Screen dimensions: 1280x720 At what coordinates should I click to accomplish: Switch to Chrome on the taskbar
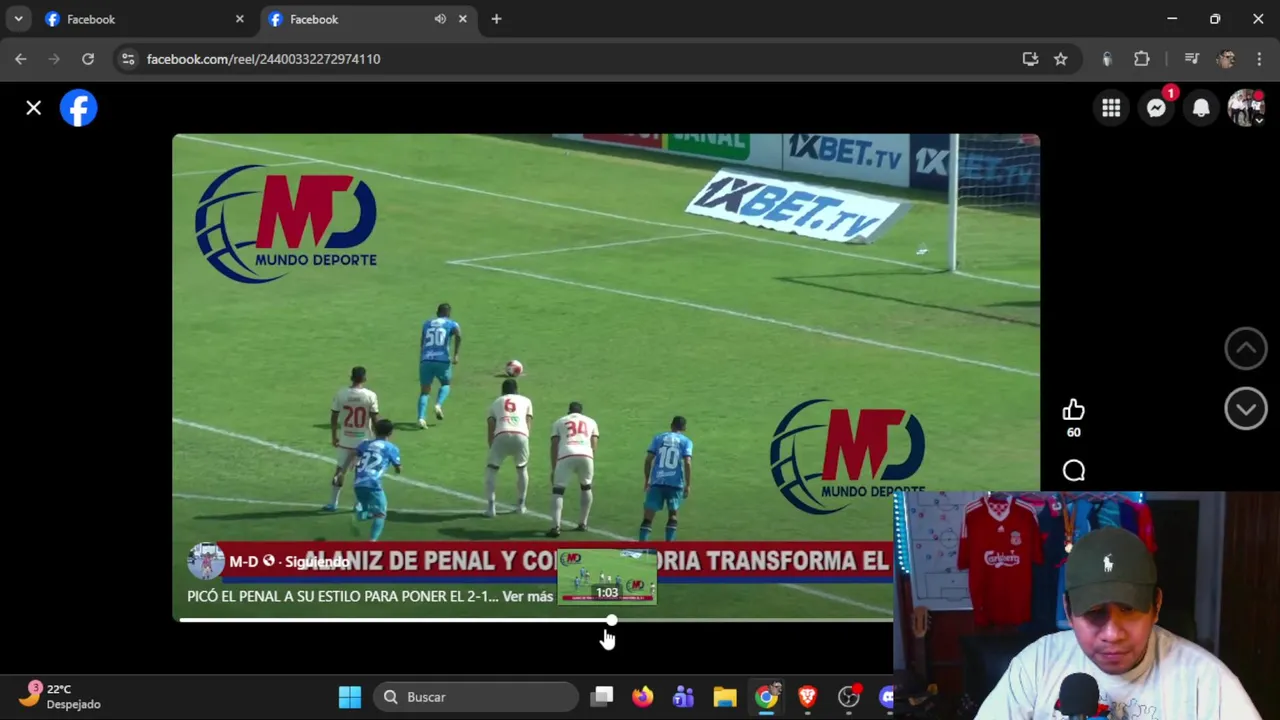click(x=766, y=697)
